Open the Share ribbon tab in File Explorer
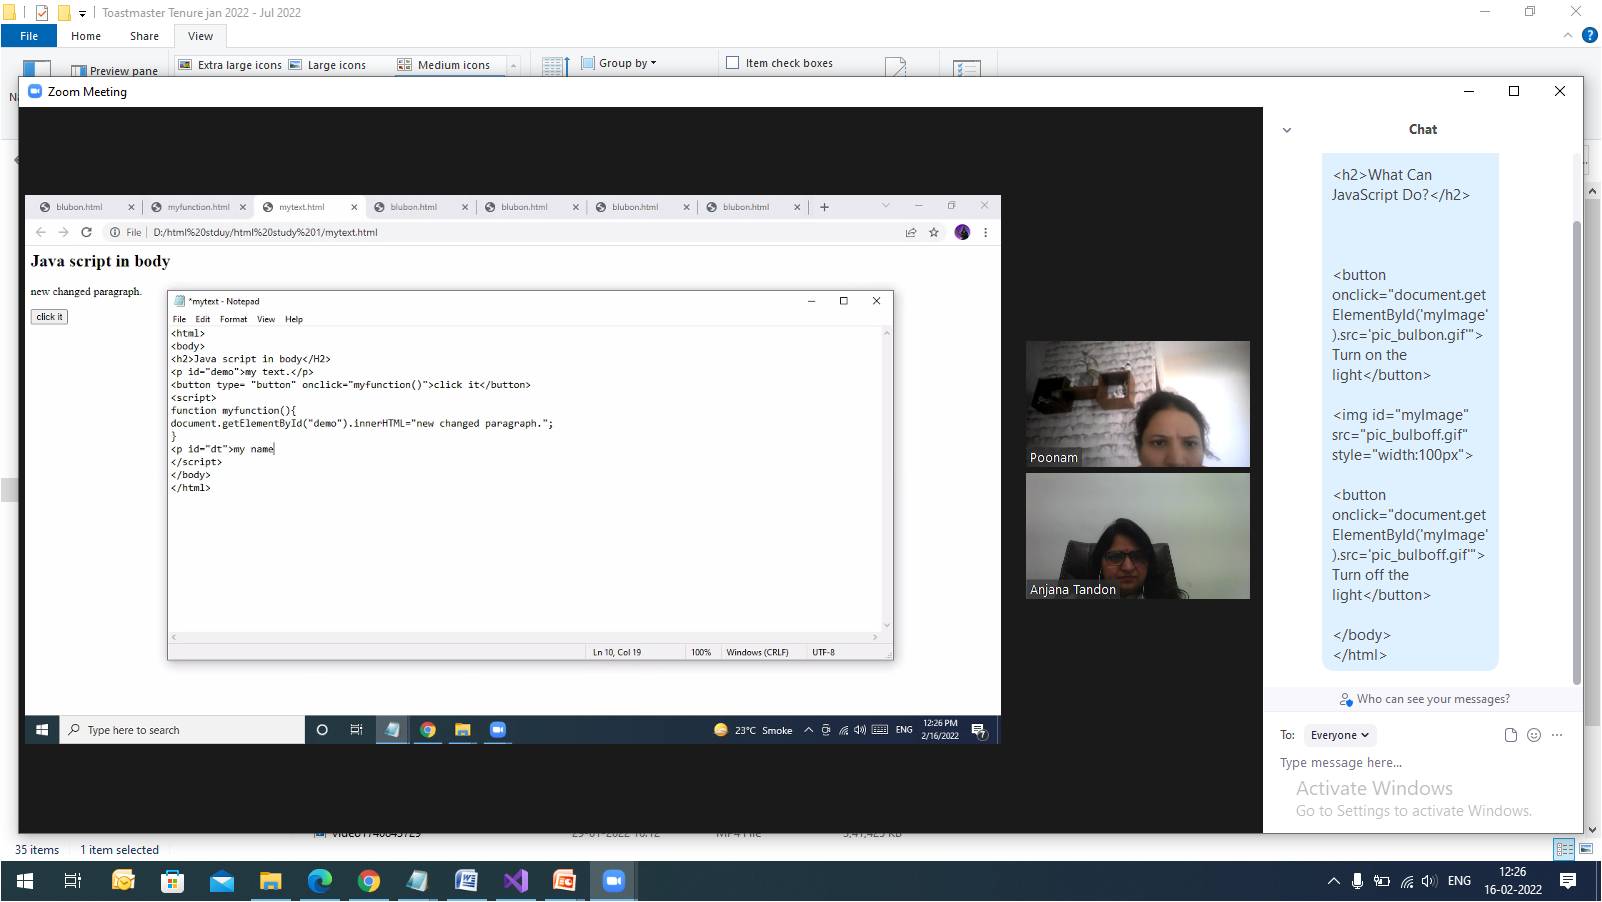The height and width of the screenshot is (902, 1602). point(144,36)
